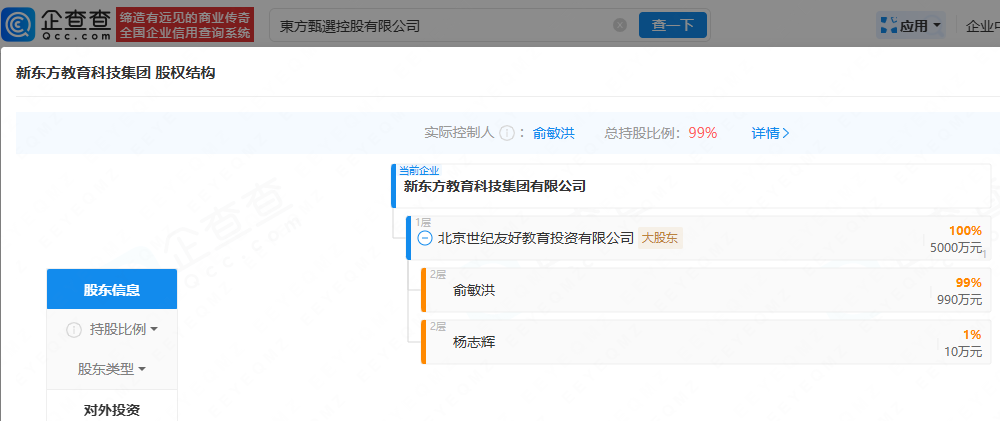Open the 应用 dropdown menu

(x=913, y=26)
